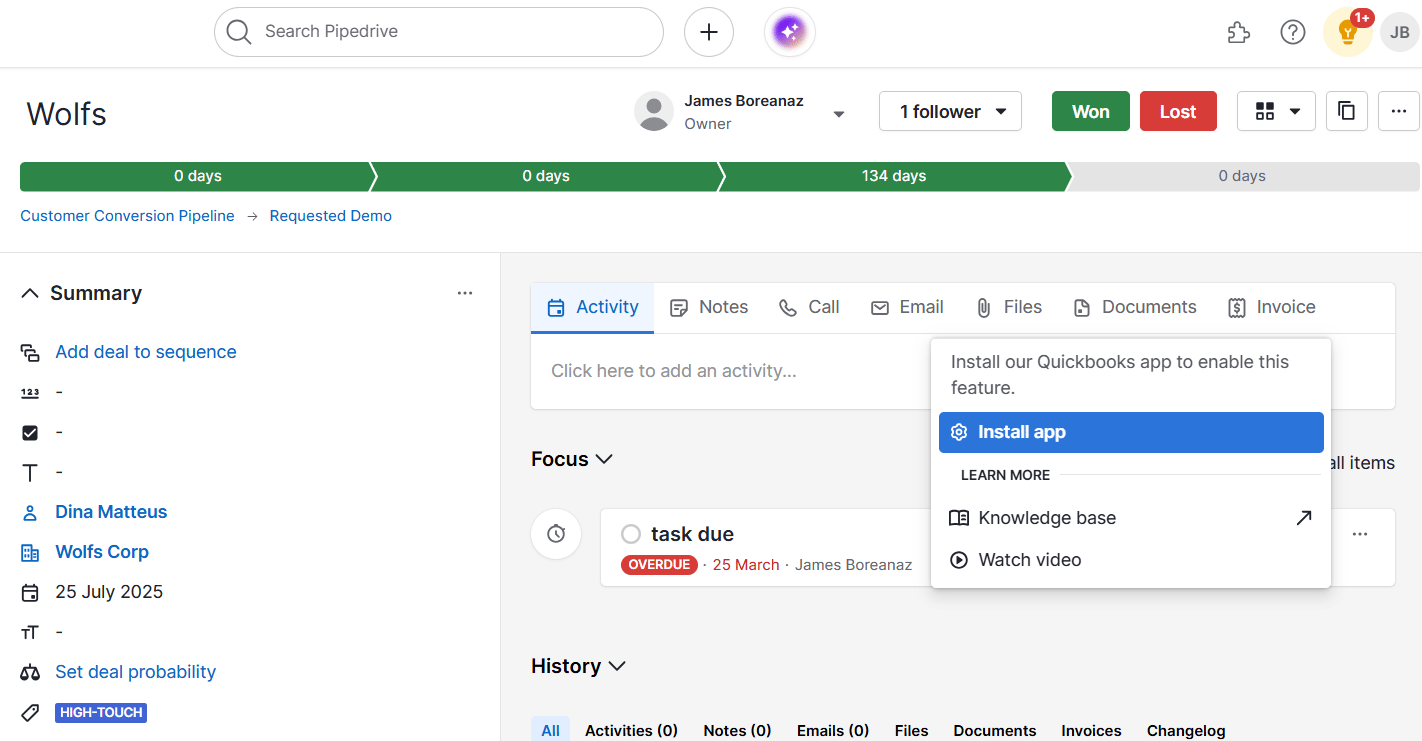Click the overdue task clock icon

tap(556, 533)
